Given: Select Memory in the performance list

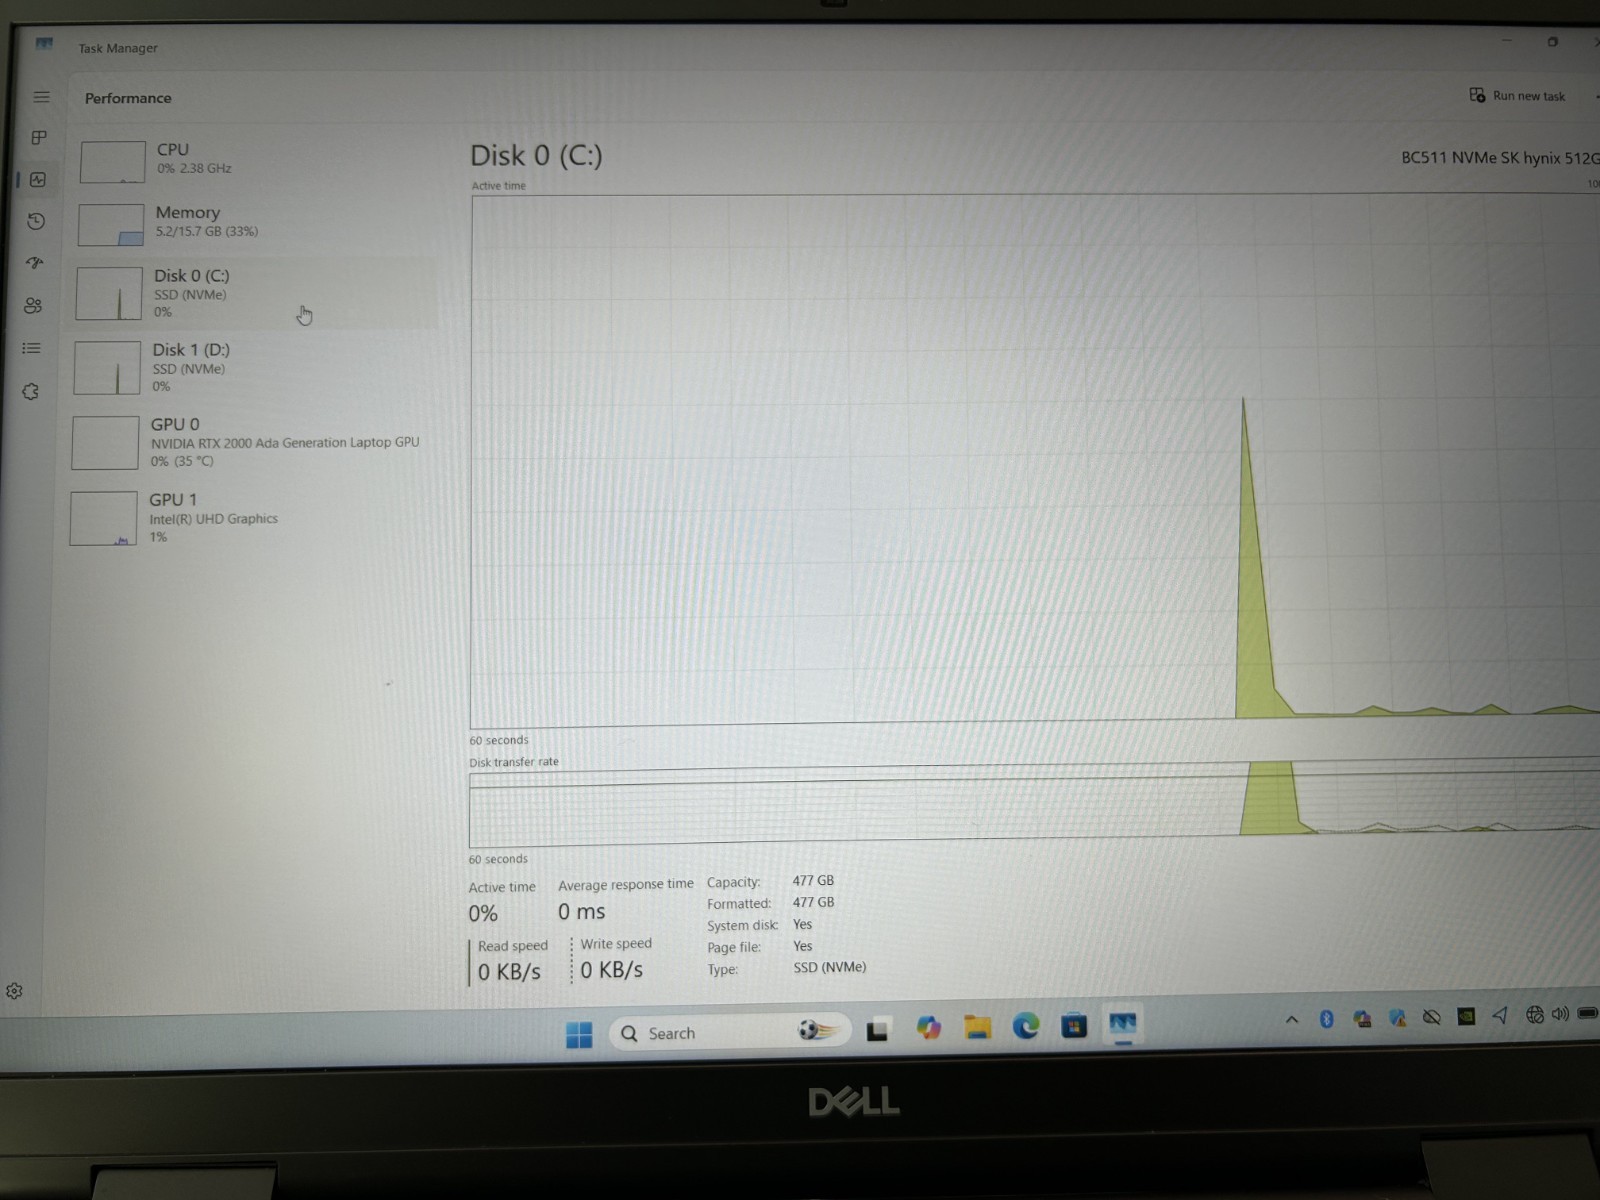Looking at the screenshot, I should [x=254, y=223].
